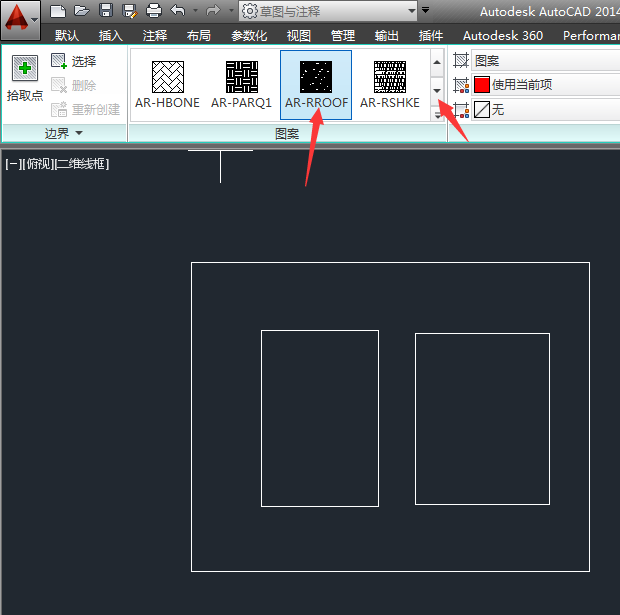
Task: Switch to the 视图 ribbon tab
Action: coord(299,36)
